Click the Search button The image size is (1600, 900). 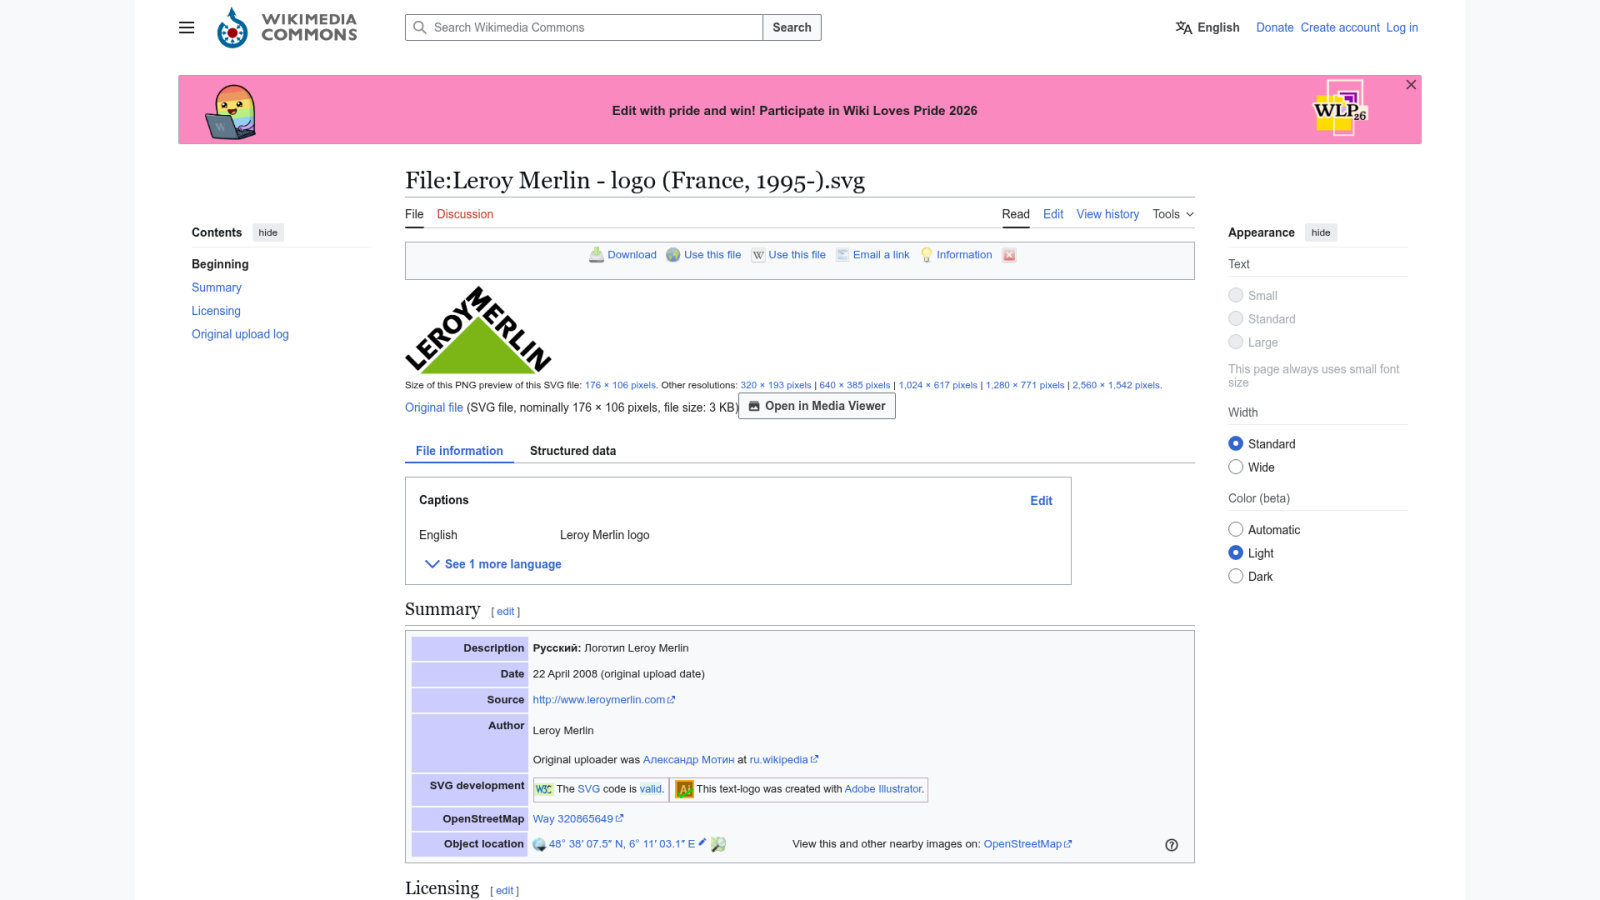point(792,28)
